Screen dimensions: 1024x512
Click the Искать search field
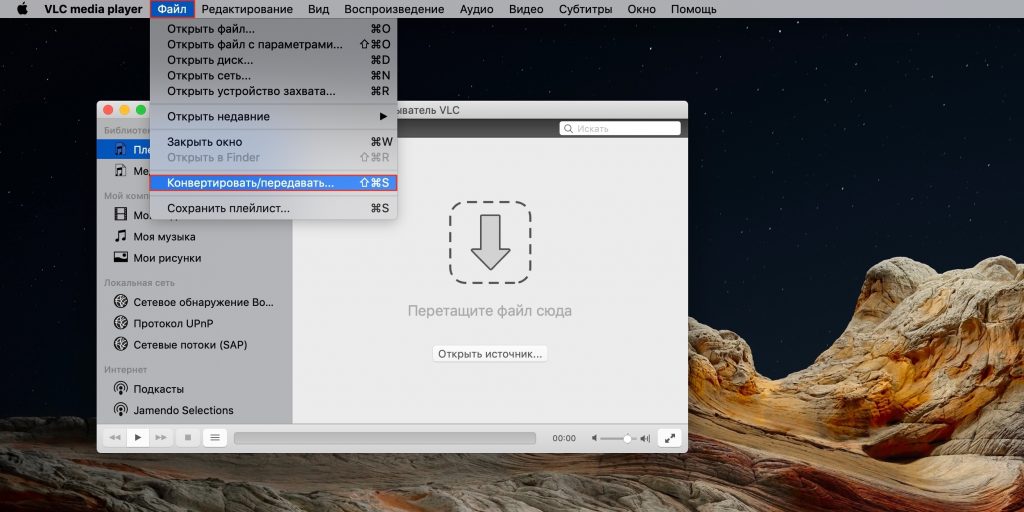(x=620, y=129)
